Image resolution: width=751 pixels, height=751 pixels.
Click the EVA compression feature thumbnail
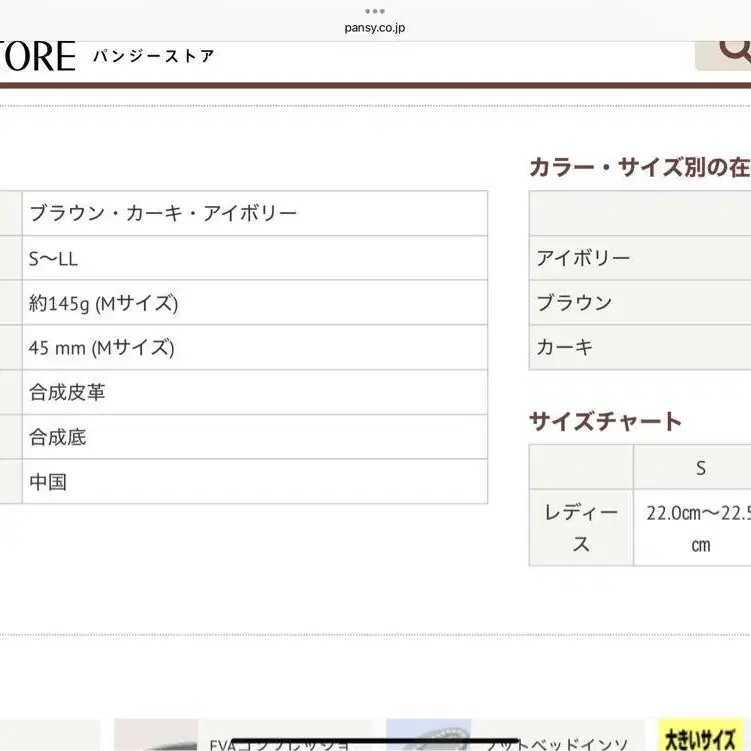click(242, 736)
